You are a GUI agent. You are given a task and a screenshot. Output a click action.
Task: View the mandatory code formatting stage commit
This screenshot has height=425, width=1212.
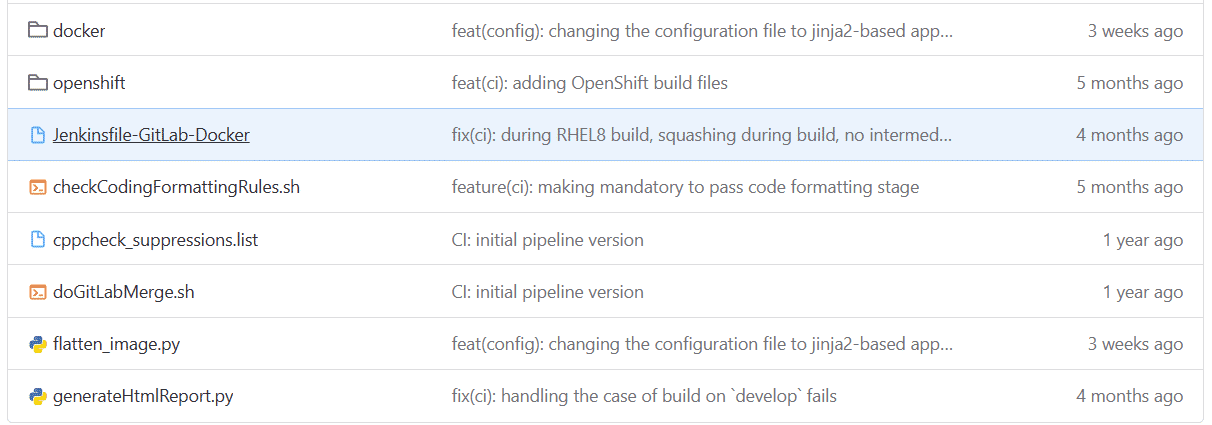685,187
